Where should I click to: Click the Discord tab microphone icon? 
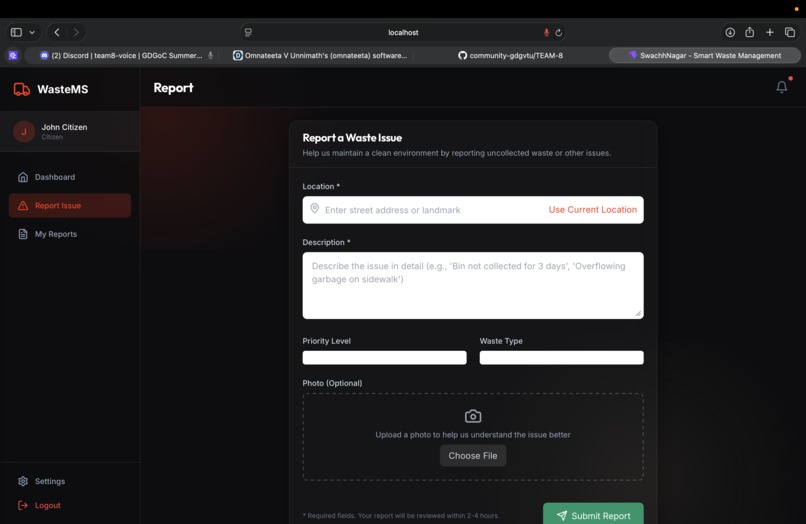point(210,56)
